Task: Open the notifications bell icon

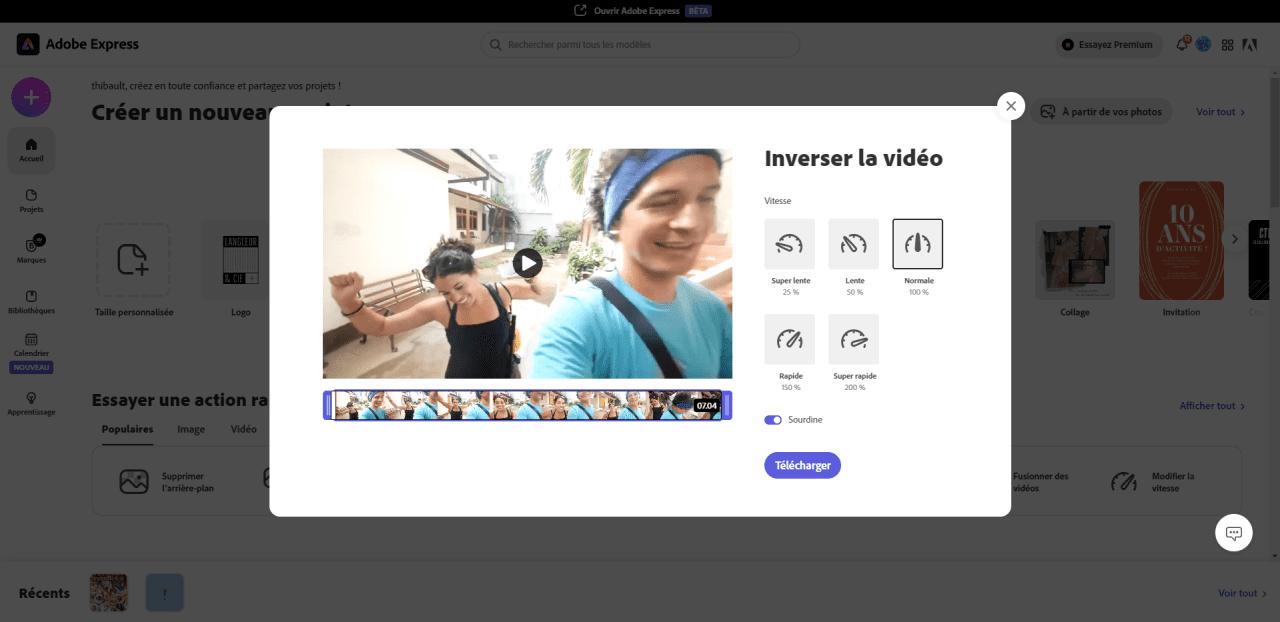Action: 1181,44
